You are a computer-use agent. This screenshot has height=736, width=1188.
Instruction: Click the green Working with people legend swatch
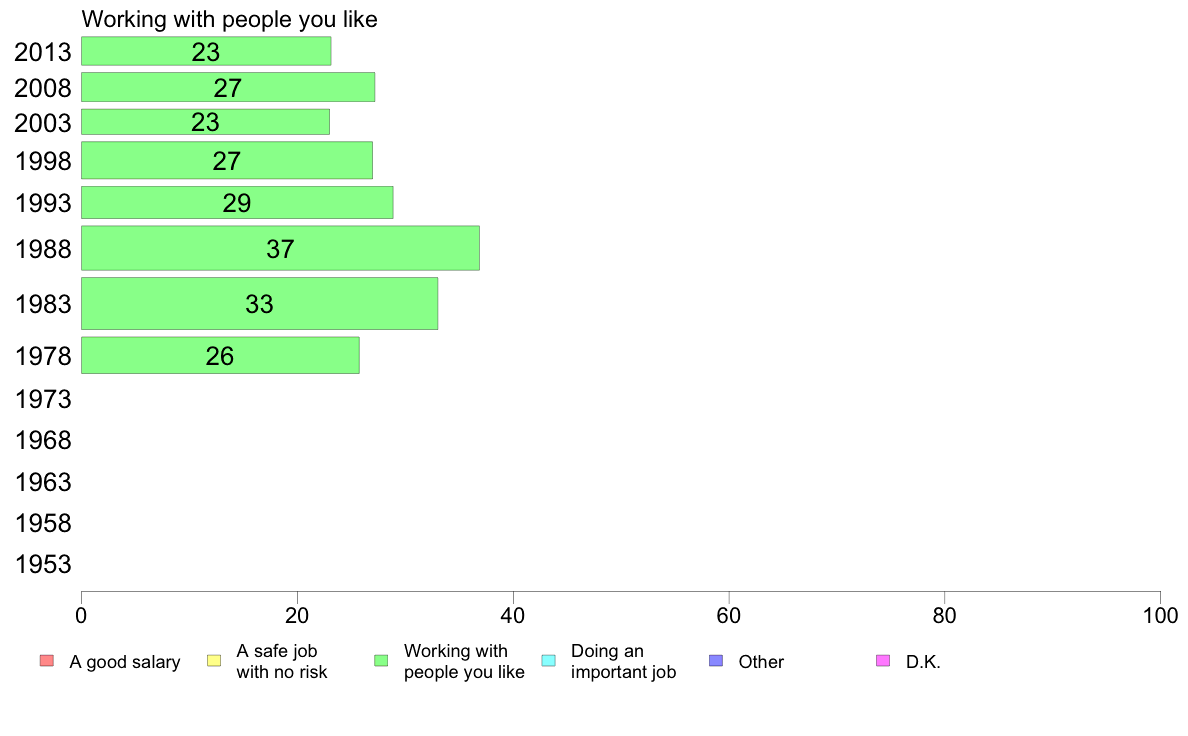(381, 661)
